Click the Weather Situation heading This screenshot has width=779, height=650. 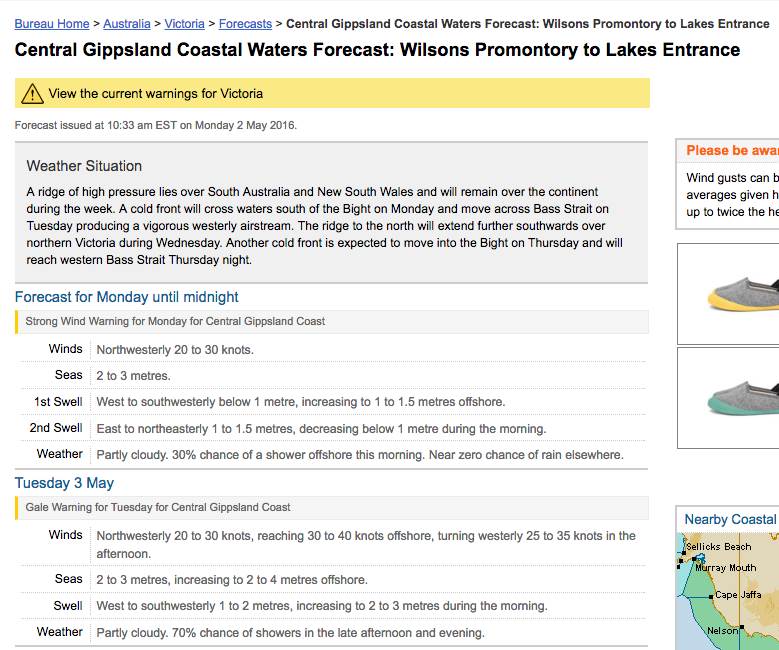click(x=84, y=166)
